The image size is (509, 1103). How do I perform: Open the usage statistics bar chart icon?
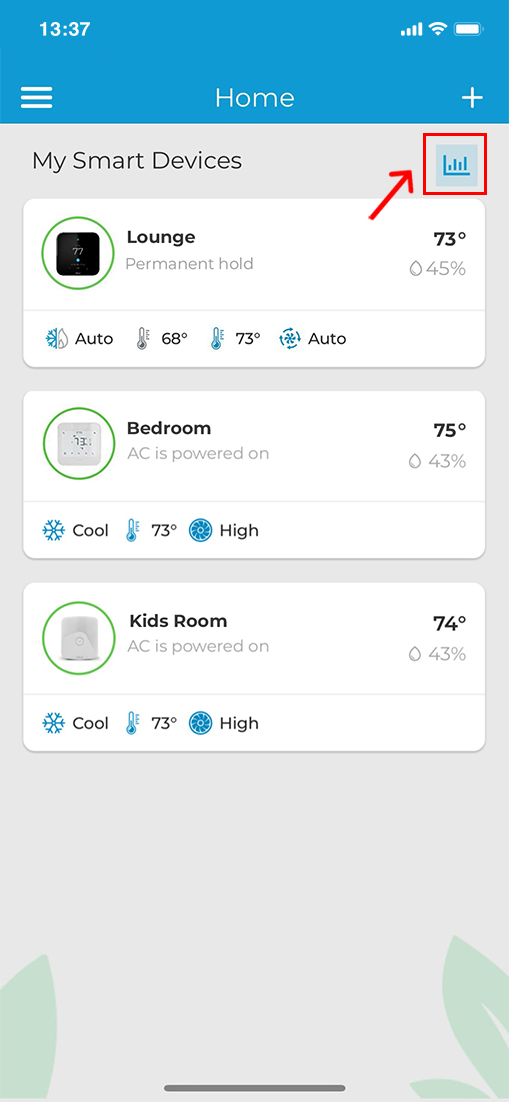tap(456, 165)
